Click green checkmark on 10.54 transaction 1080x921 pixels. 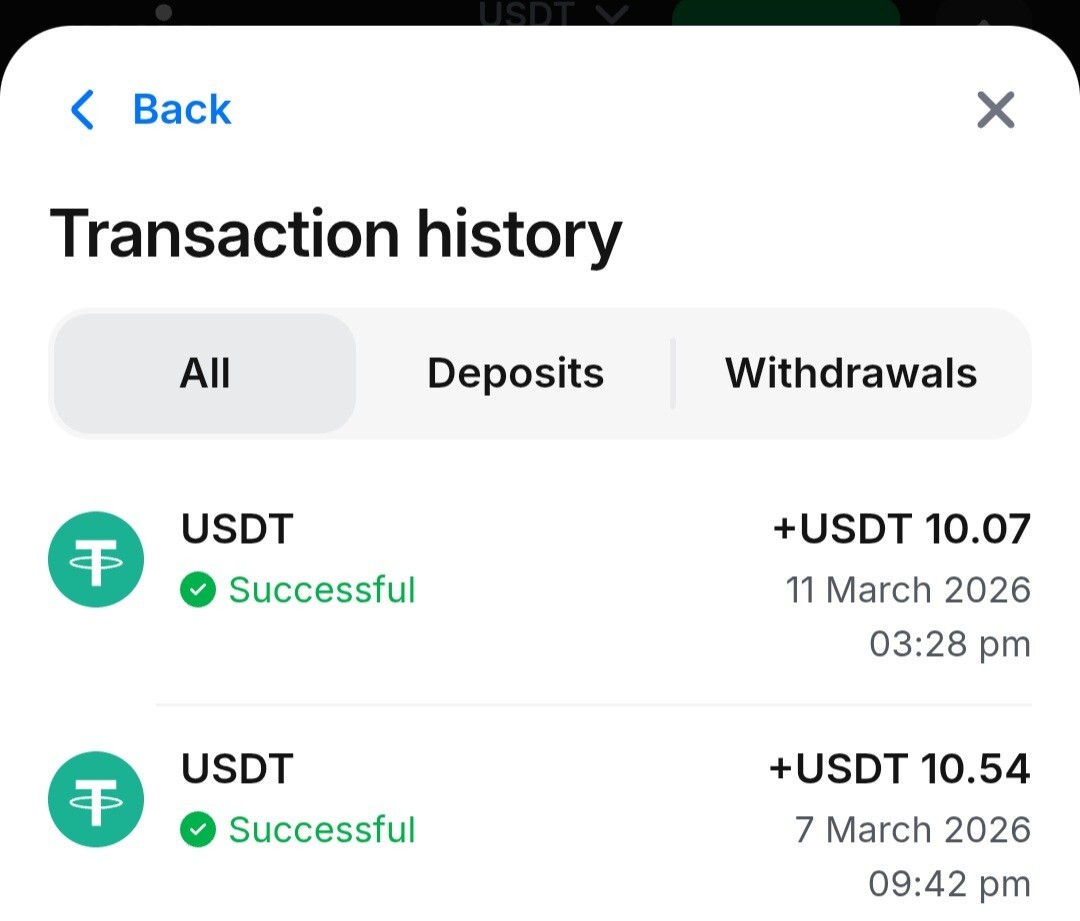198,830
